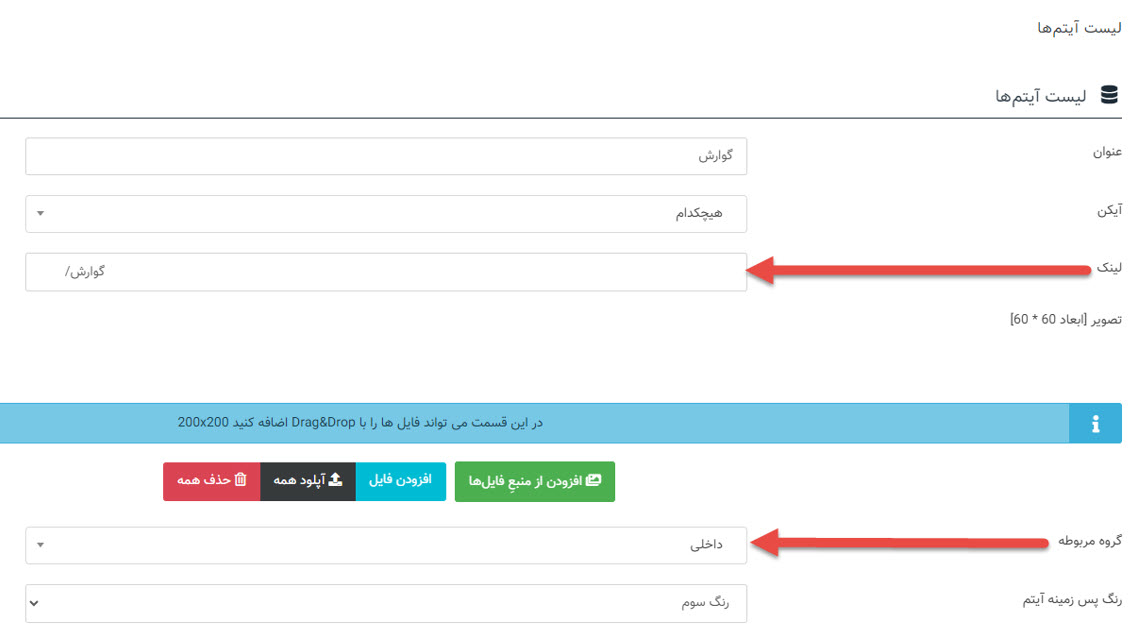The height and width of the screenshot is (625, 1147).
Task: Click the blue info icon on the notice bar
Action: pos(1095,424)
